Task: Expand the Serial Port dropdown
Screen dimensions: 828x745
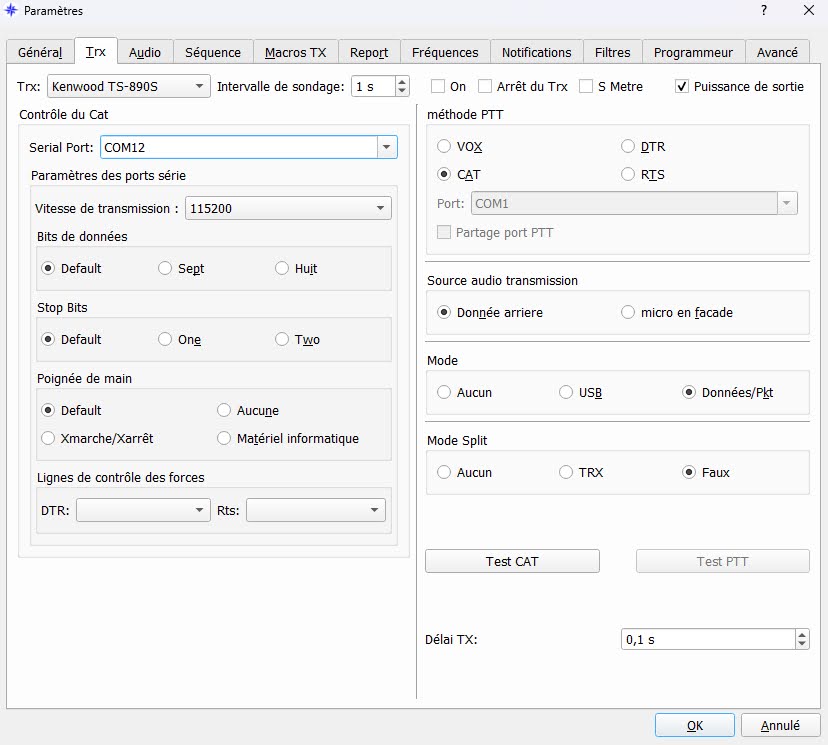Action: pyautogui.click(x=387, y=147)
